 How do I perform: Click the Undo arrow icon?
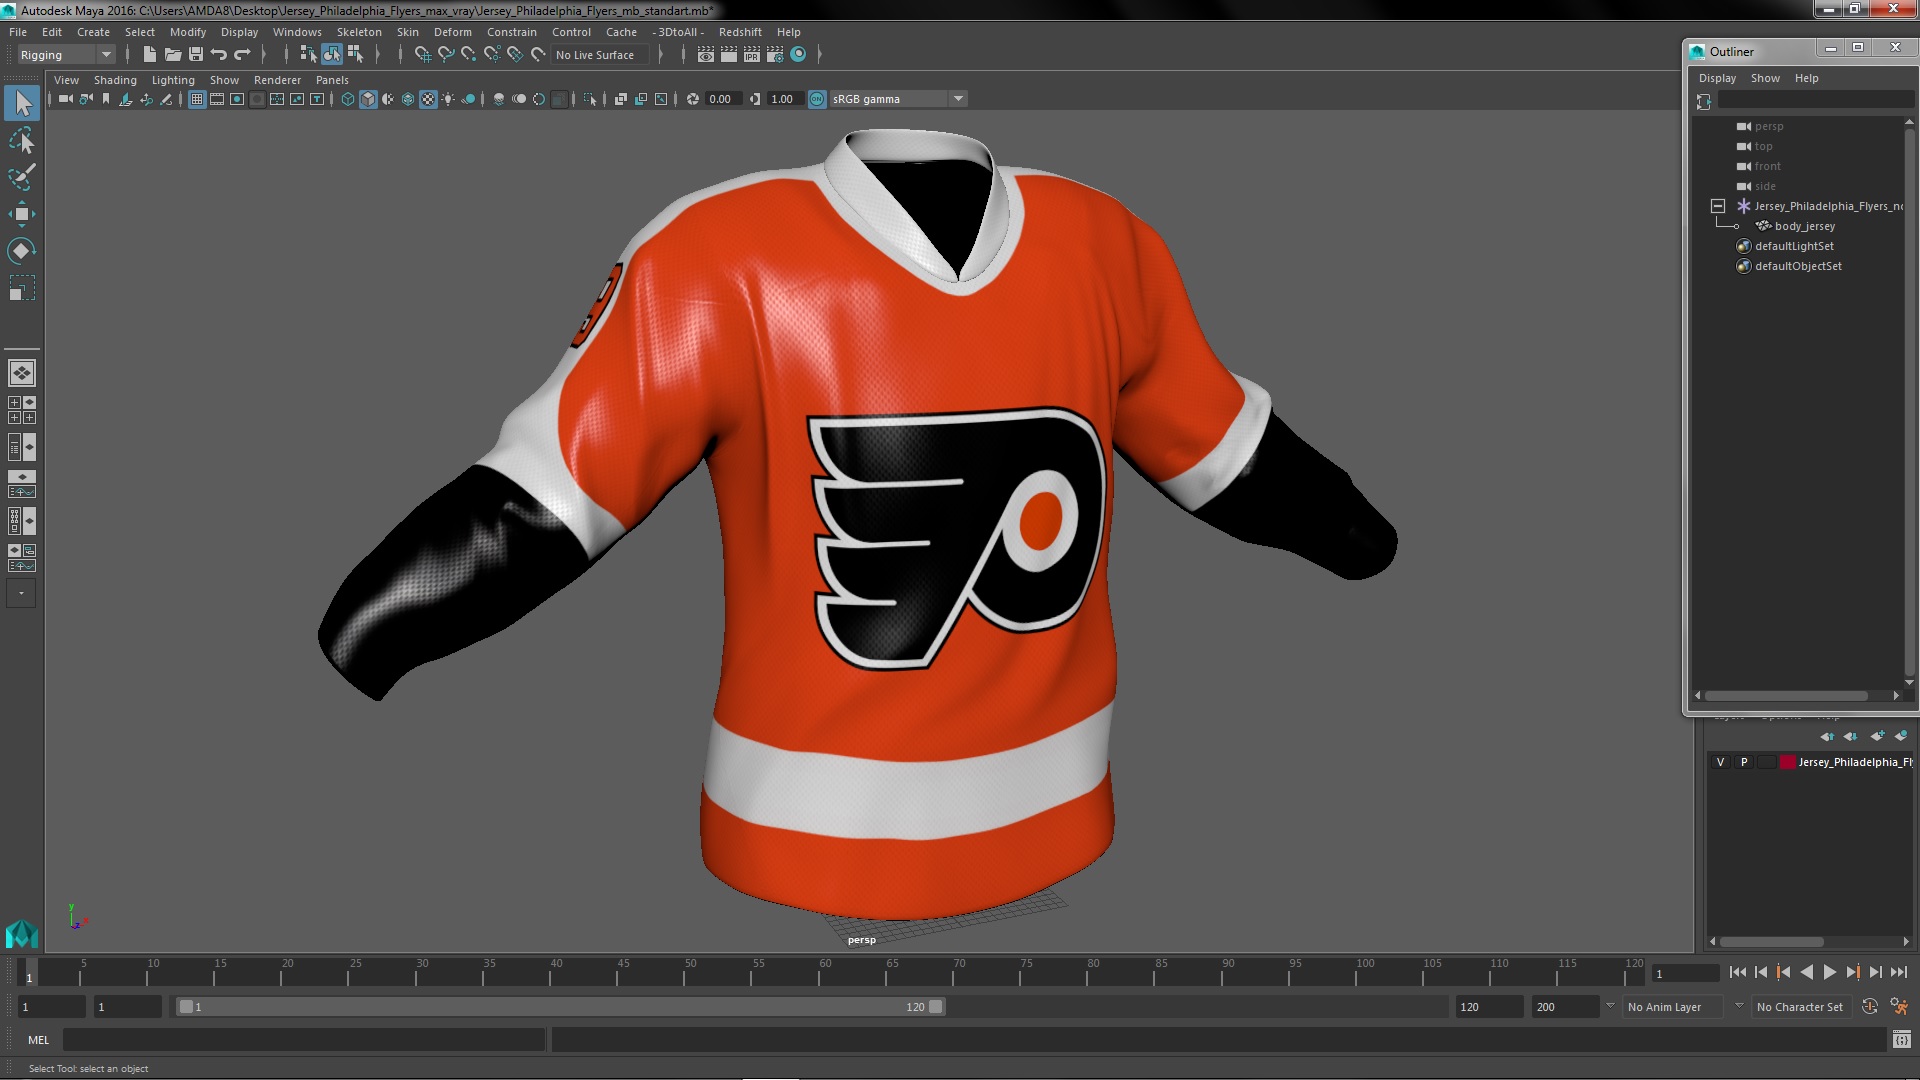tap(219, 55)
